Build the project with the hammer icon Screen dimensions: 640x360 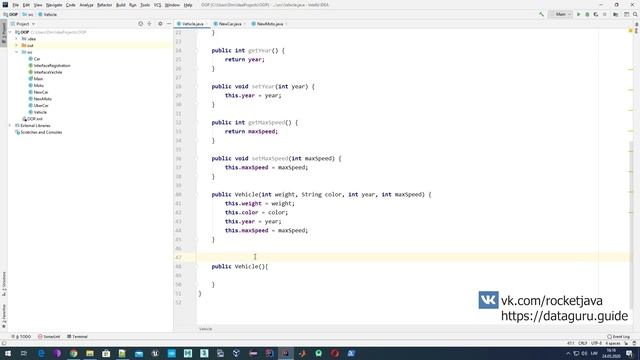[542, 14]
